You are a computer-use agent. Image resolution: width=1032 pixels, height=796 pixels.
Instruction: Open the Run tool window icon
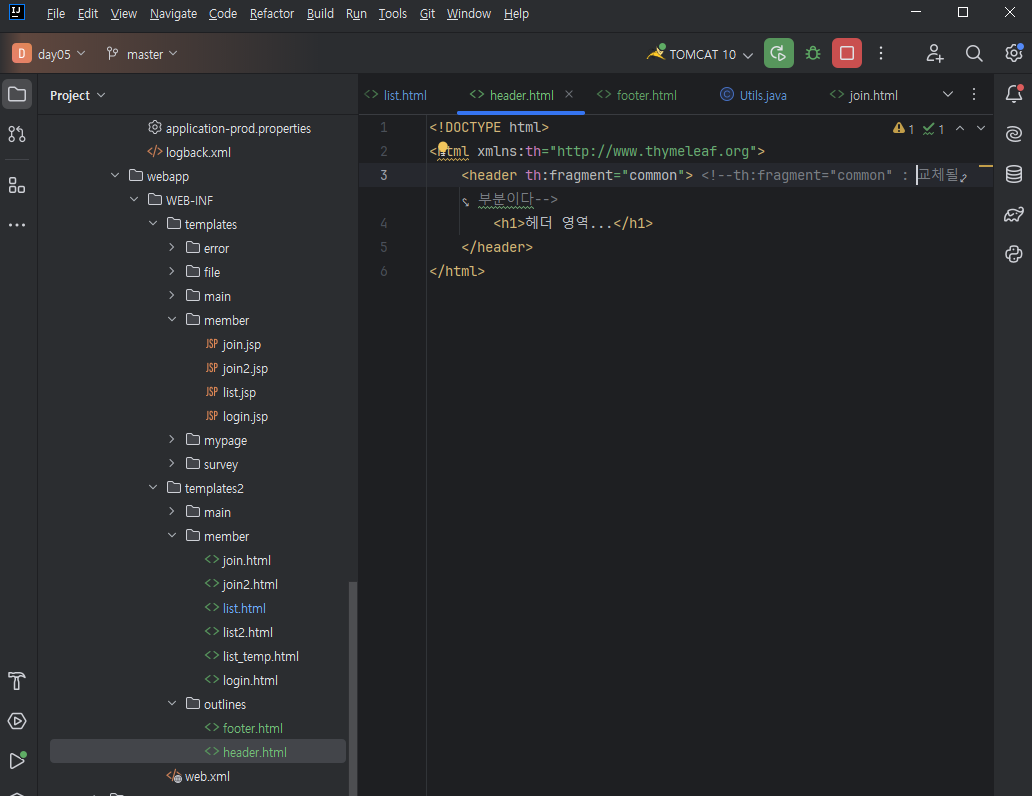click(x=17, y=760)
